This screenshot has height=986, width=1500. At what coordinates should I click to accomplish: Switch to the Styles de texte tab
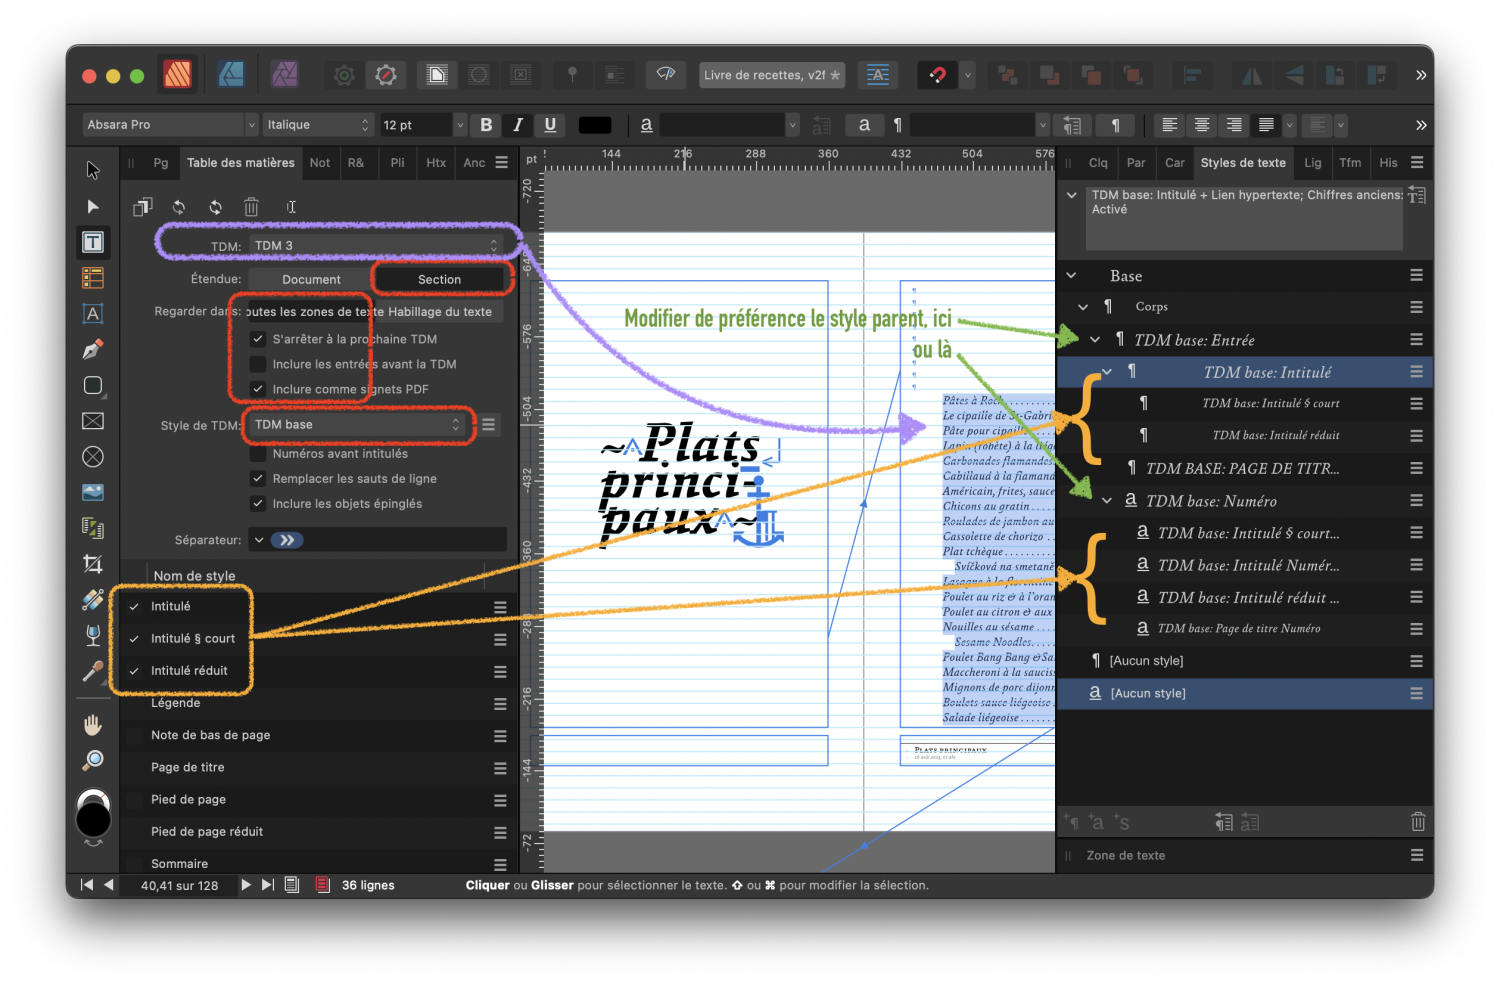pos(1243,163)
